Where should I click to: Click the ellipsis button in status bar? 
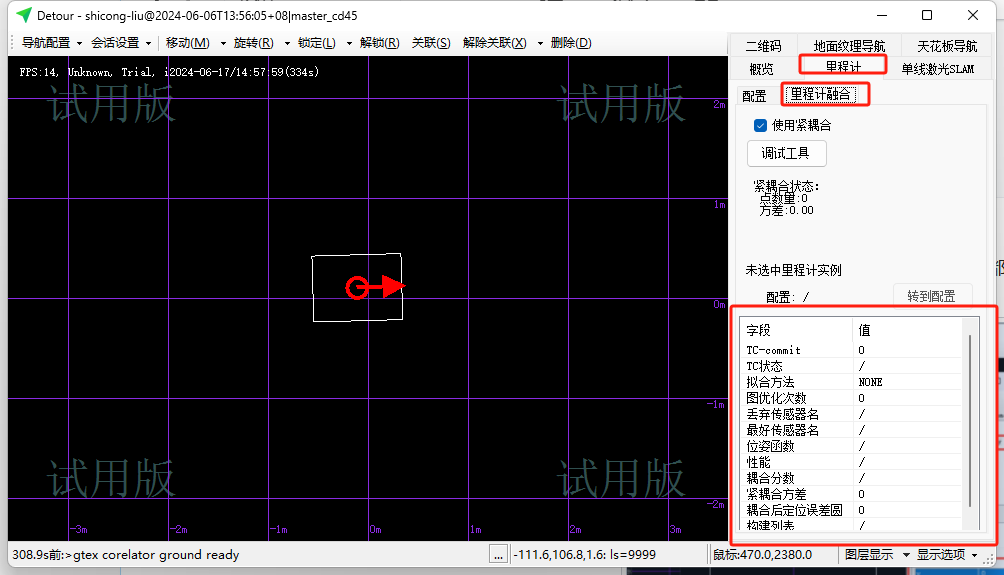(498, 554)
